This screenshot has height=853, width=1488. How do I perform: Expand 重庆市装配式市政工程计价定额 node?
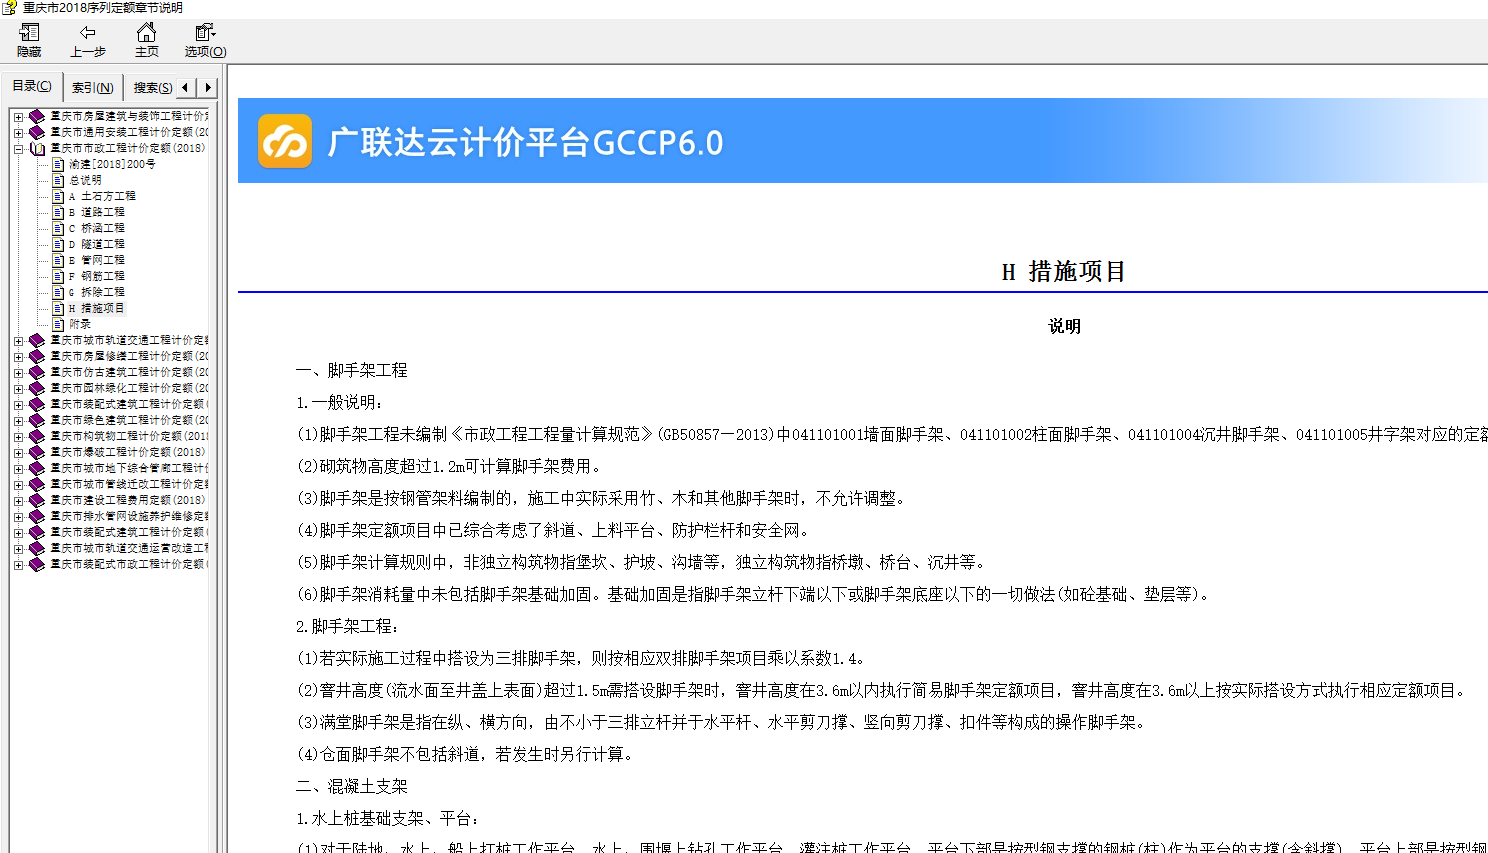18,564
